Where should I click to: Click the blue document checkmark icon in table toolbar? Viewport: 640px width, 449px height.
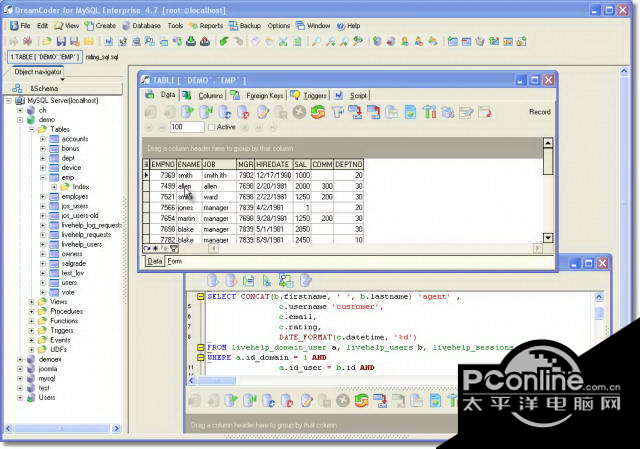coord(410,112)
